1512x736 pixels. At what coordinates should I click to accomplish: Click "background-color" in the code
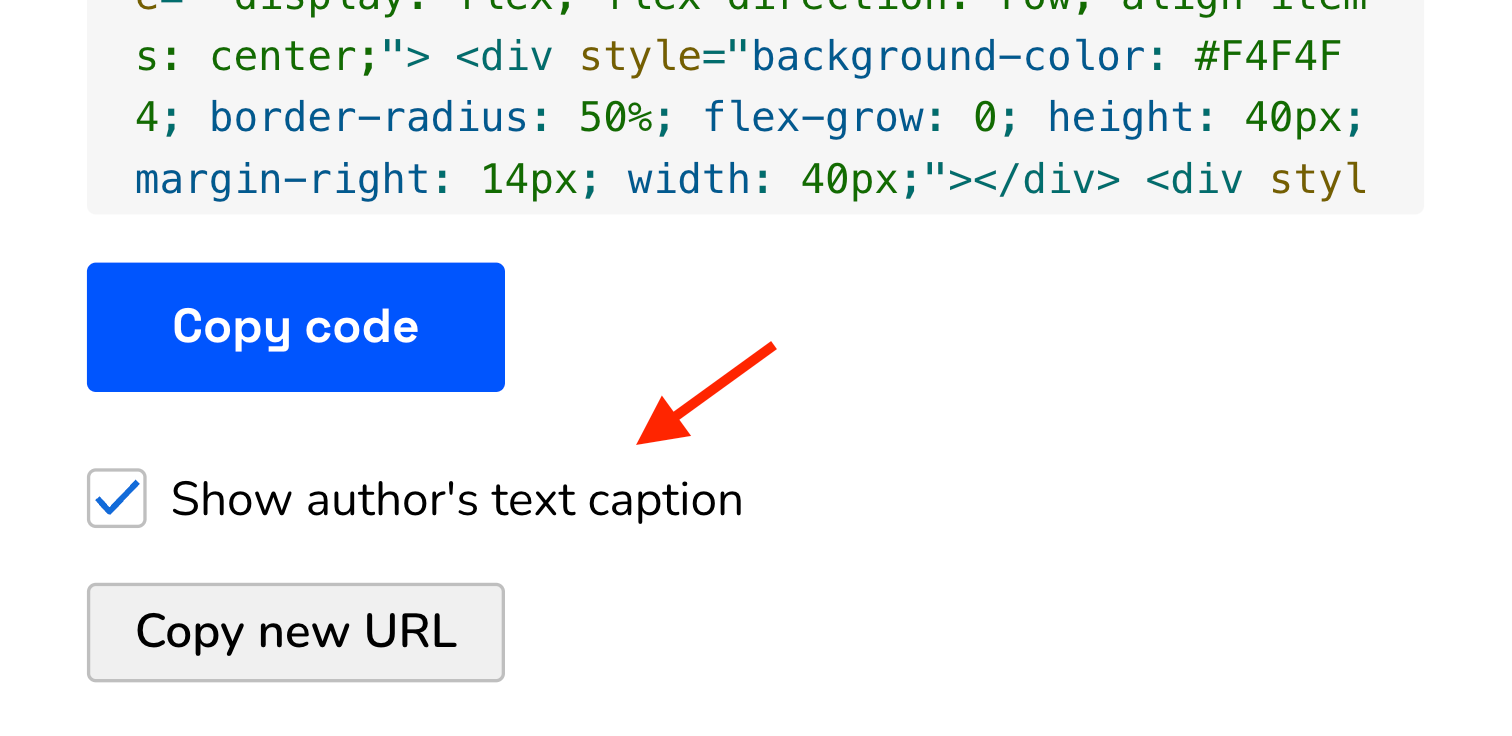click(x=945, y=57)
